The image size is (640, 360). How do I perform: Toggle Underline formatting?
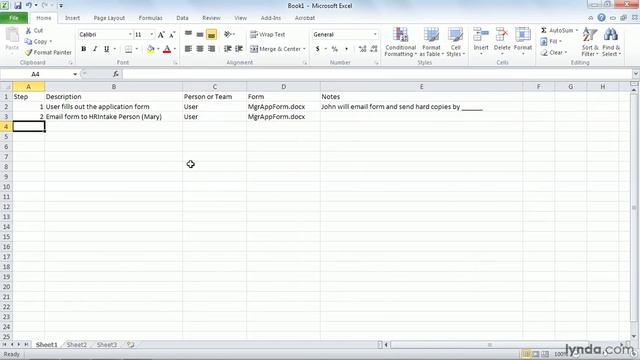tap(107, 49)
